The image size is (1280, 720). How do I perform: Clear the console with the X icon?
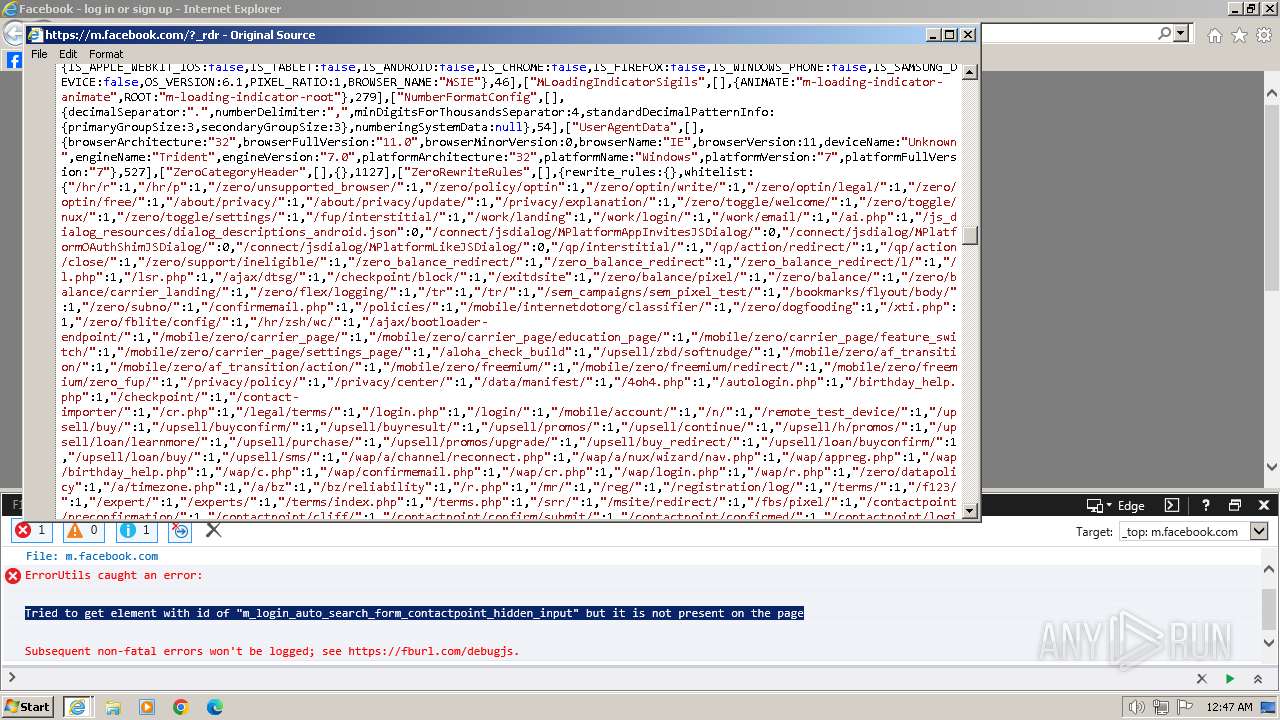point(213,530)
